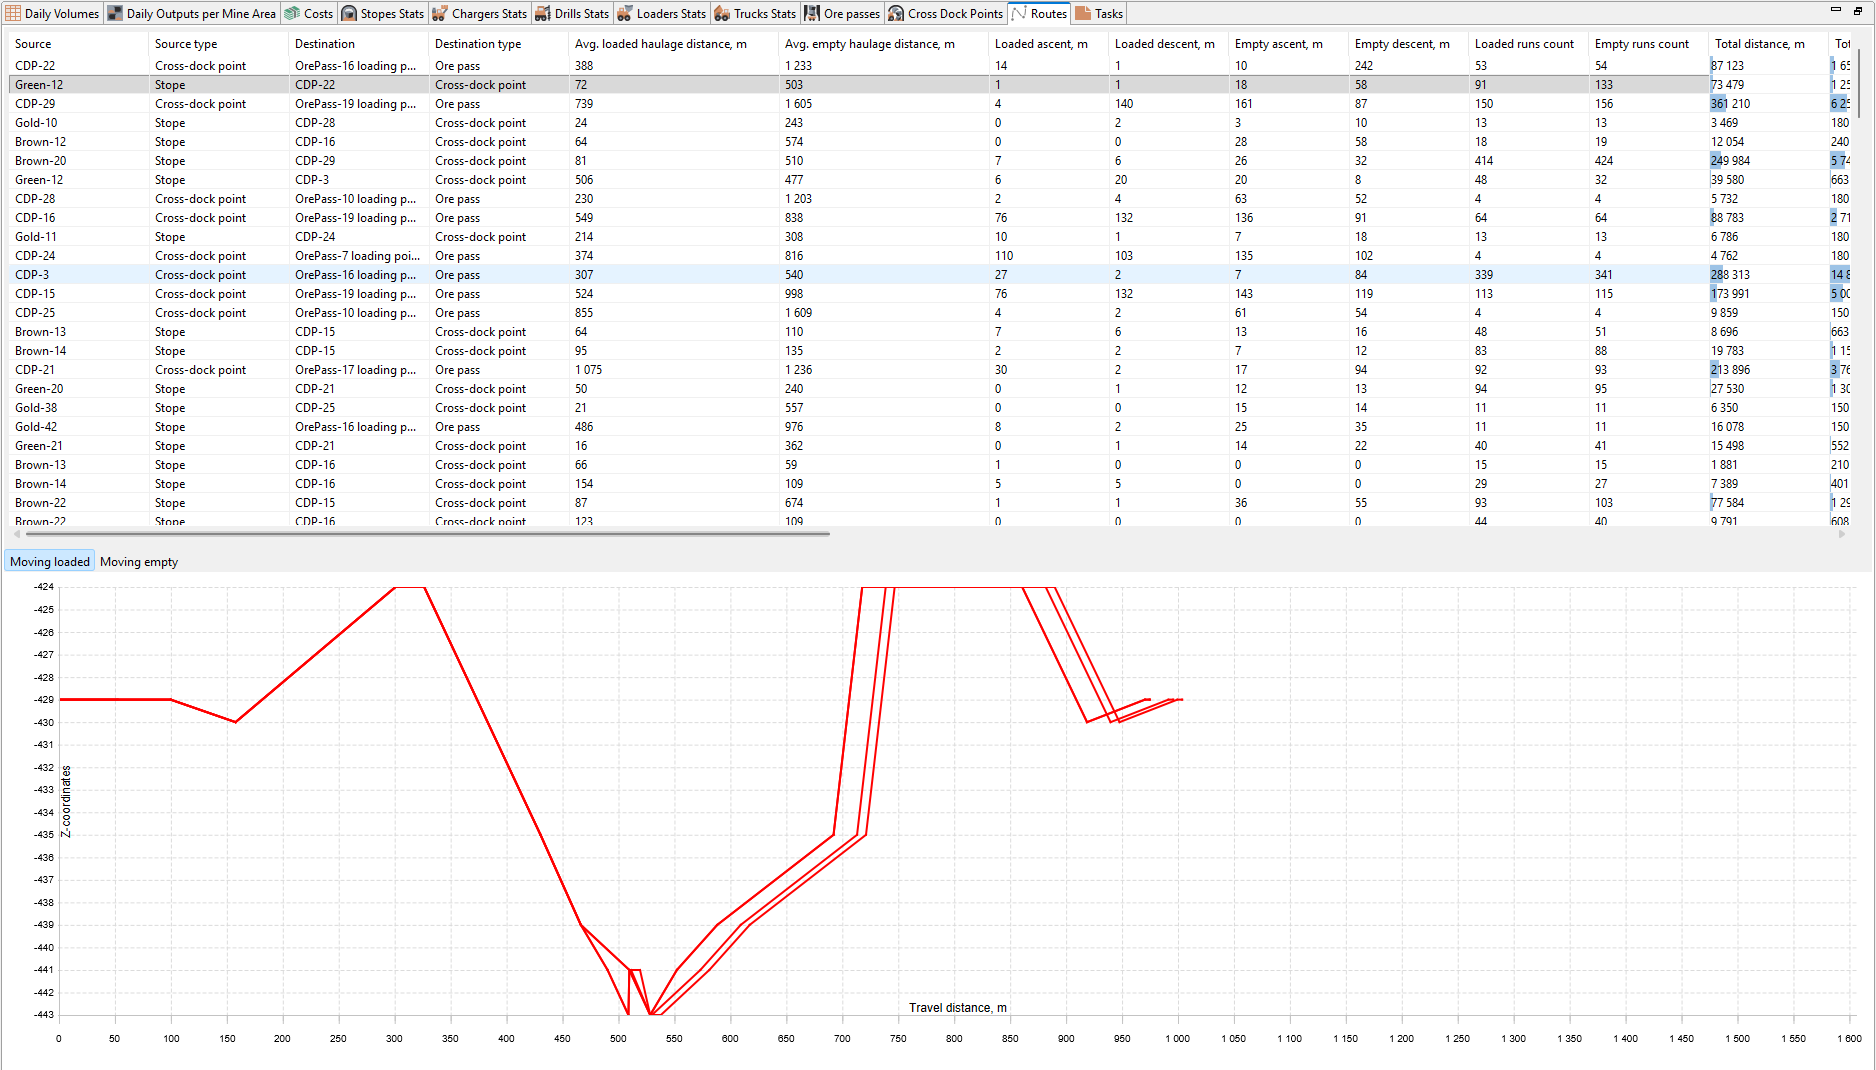
Task: Select the Gold-38 route row
Action: [930, 408]
